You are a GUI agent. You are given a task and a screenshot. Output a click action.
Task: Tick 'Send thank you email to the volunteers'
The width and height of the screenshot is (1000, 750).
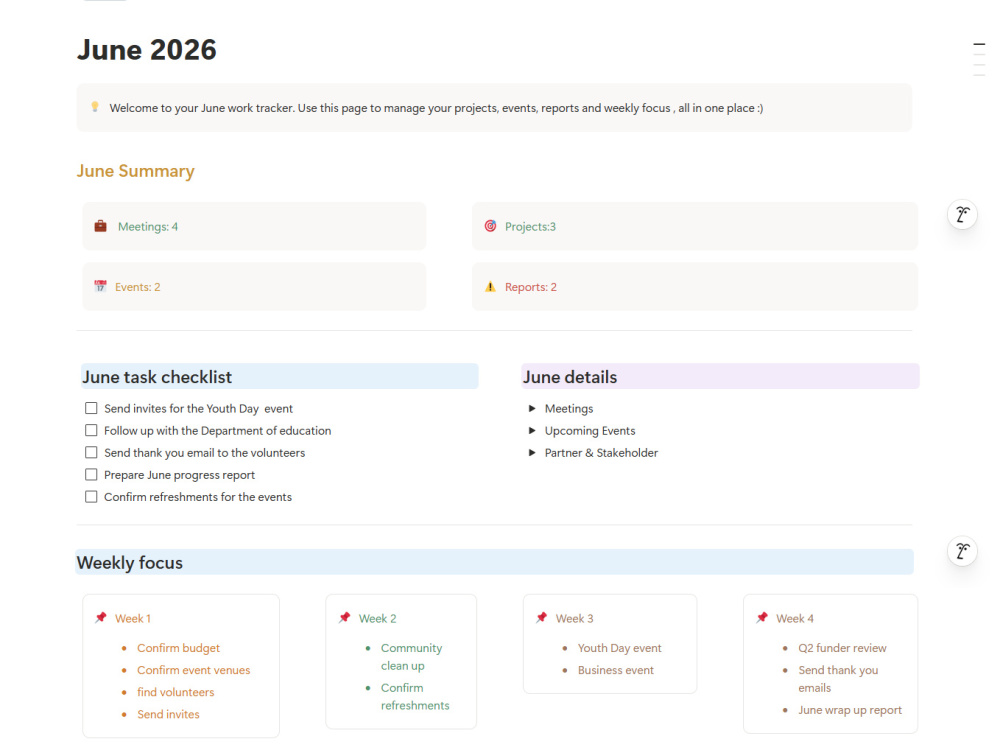point(91,452)
